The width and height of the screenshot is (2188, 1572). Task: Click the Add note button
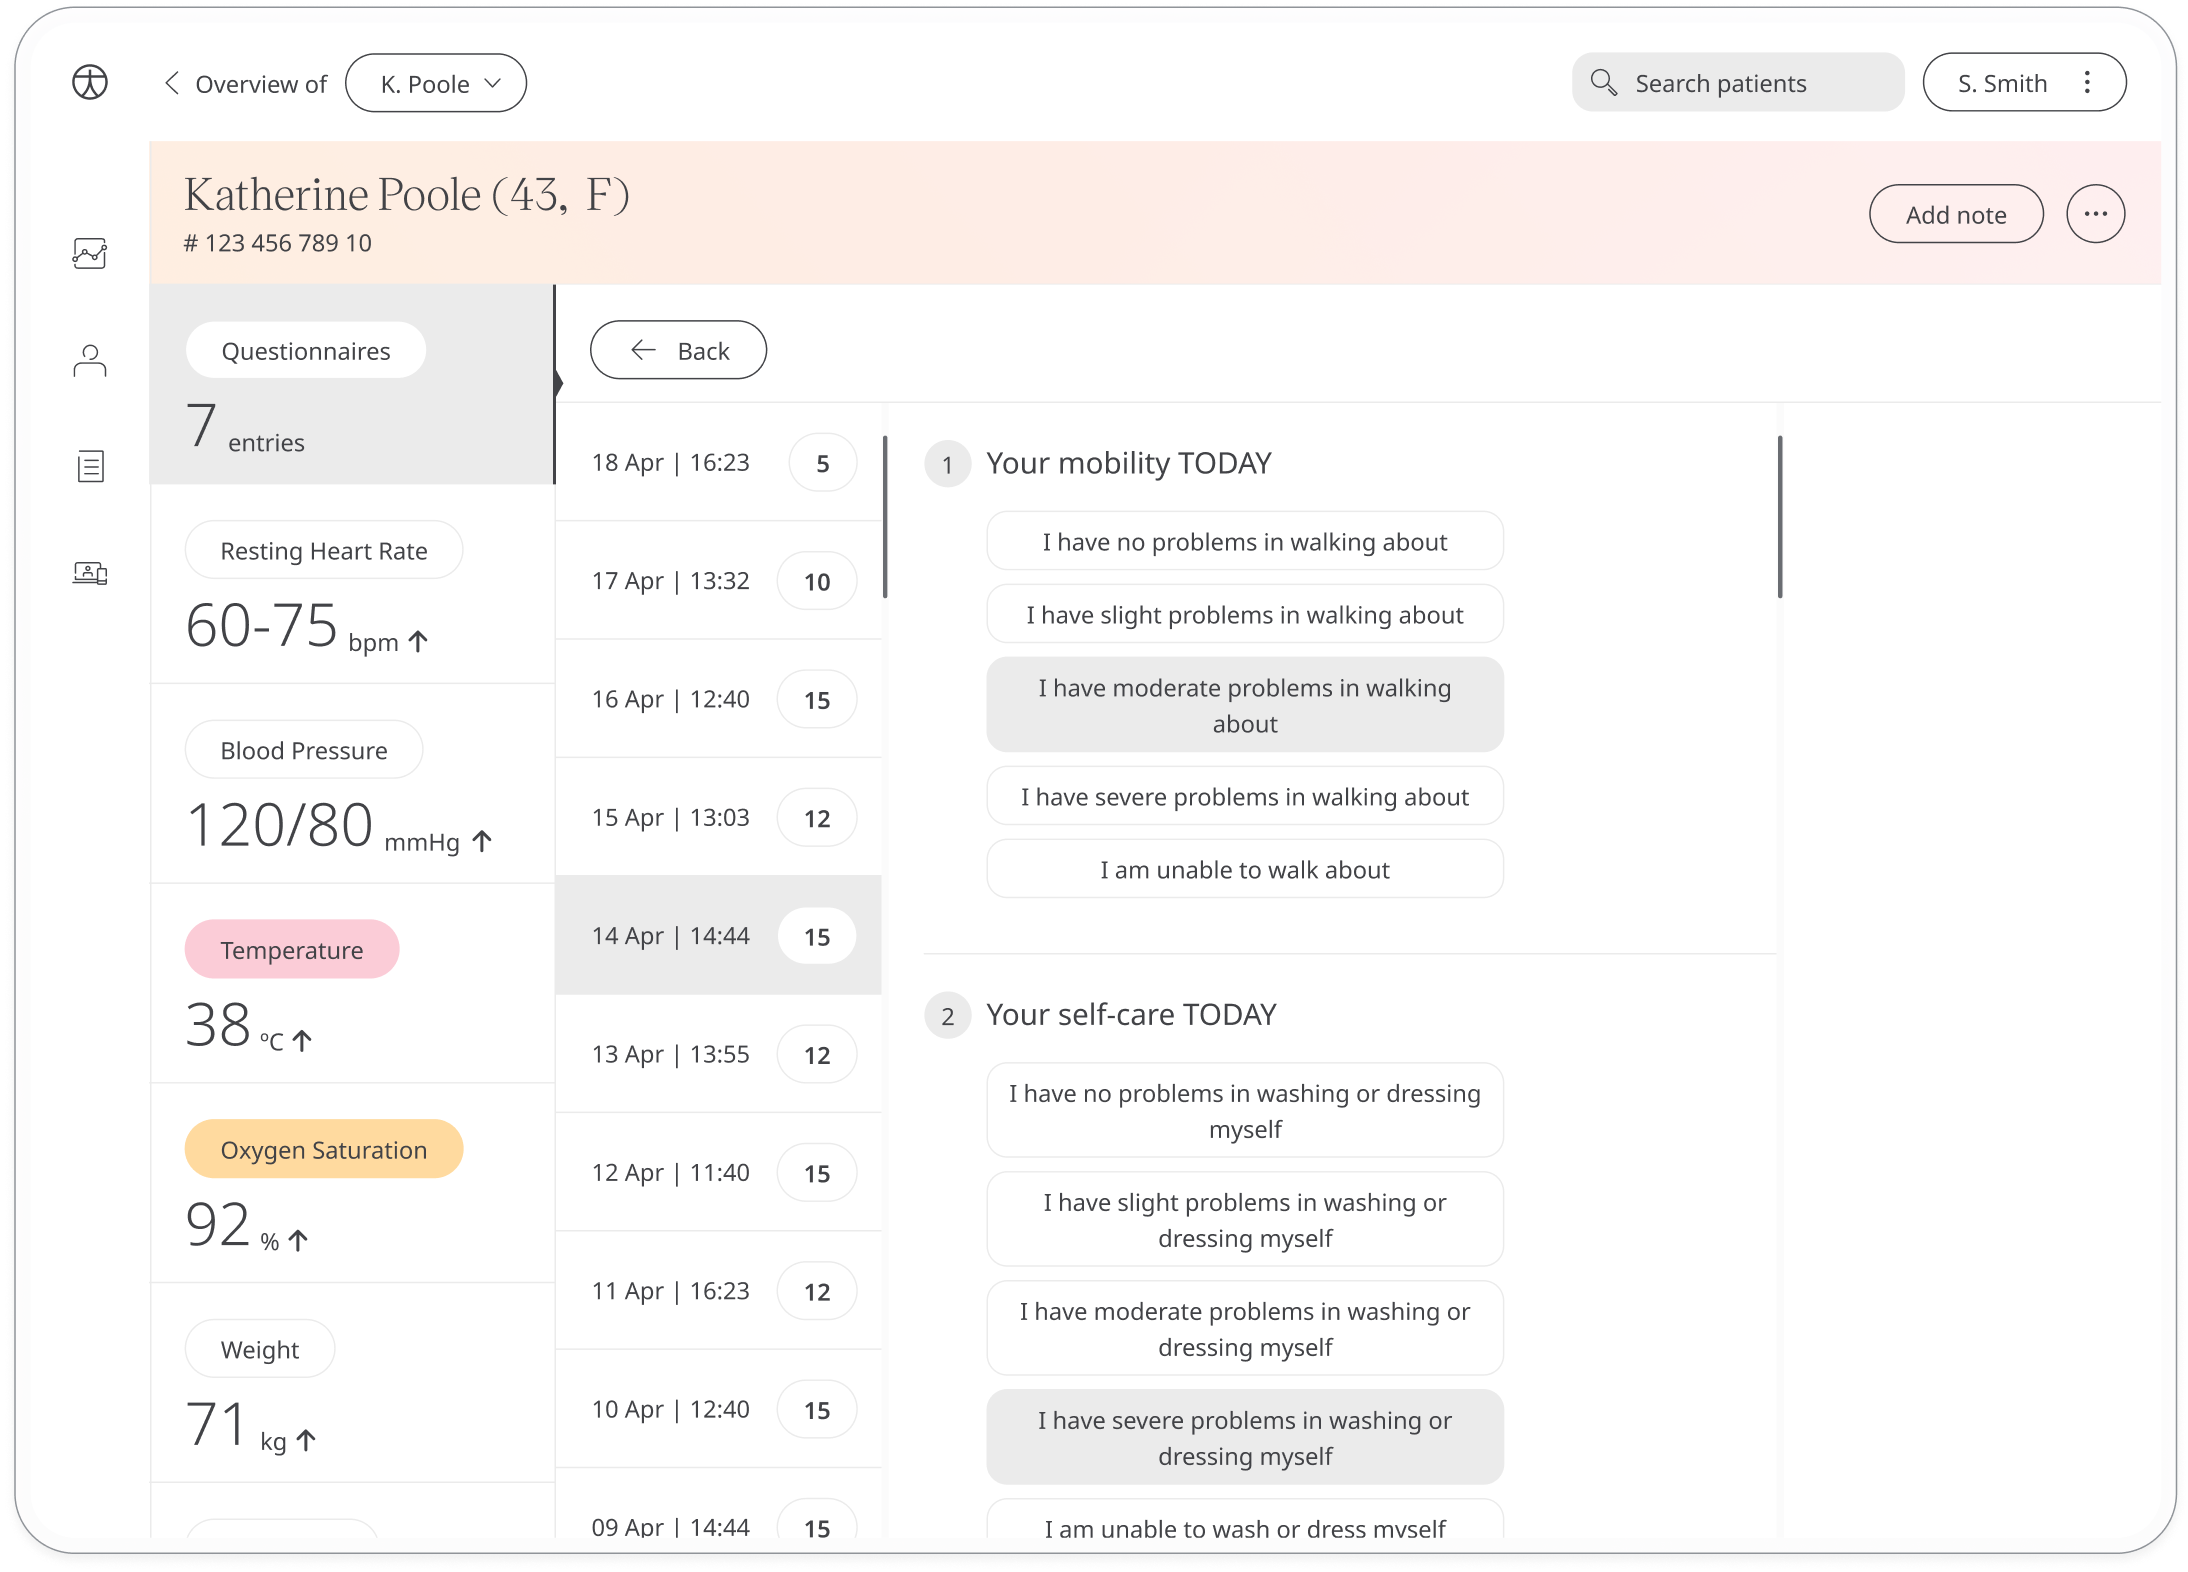click(x=1956, y=214)
